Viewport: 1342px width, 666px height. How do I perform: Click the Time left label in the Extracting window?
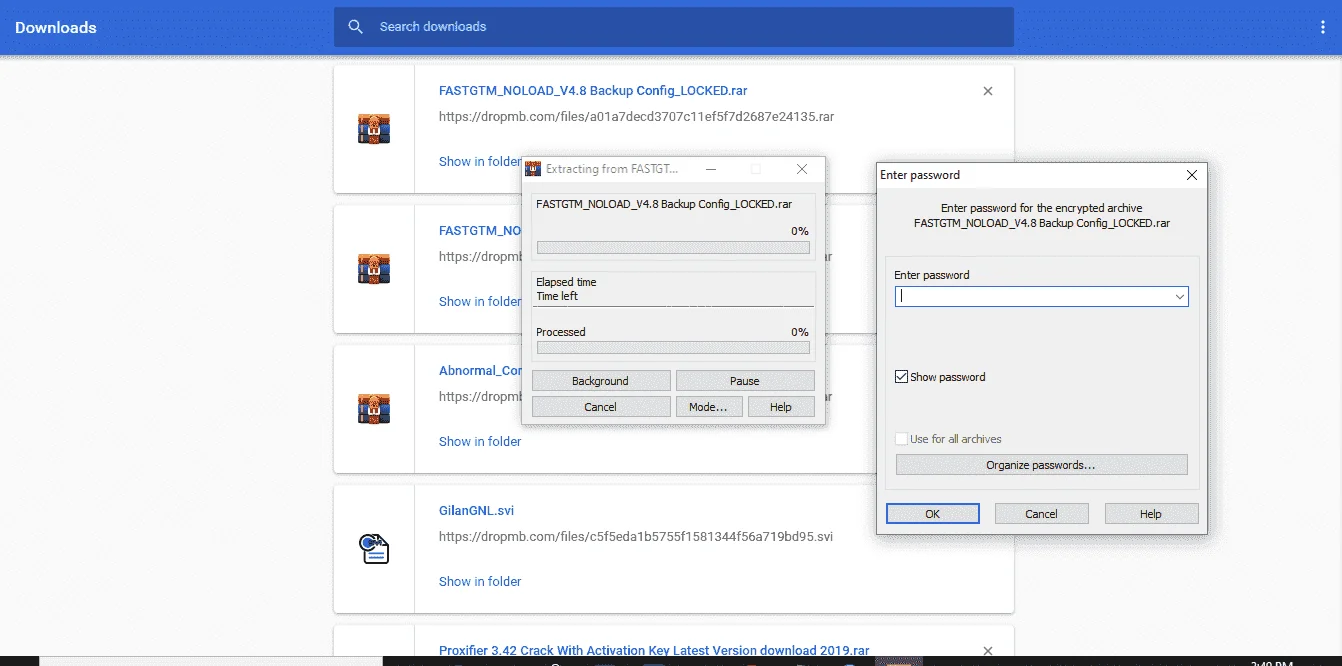click(x=557, y=296)
